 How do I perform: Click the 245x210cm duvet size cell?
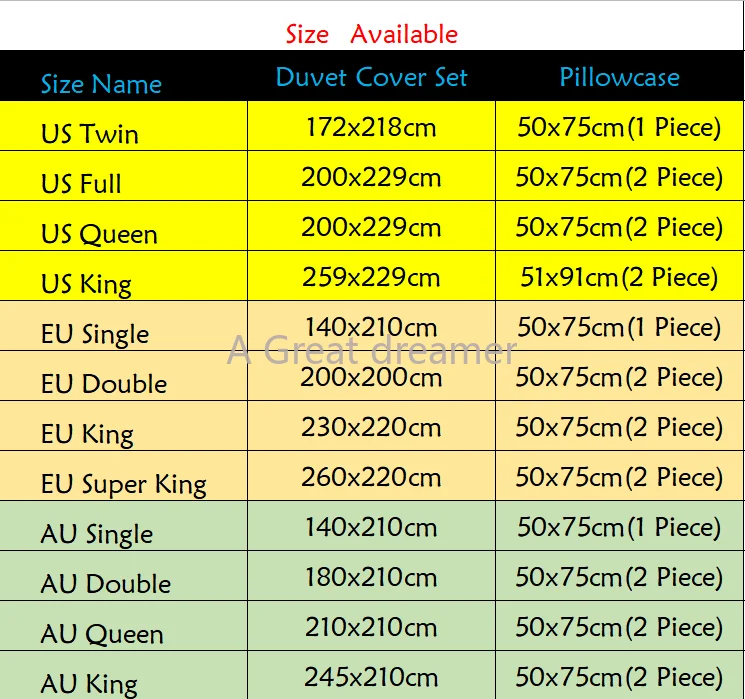click(371, 677)
